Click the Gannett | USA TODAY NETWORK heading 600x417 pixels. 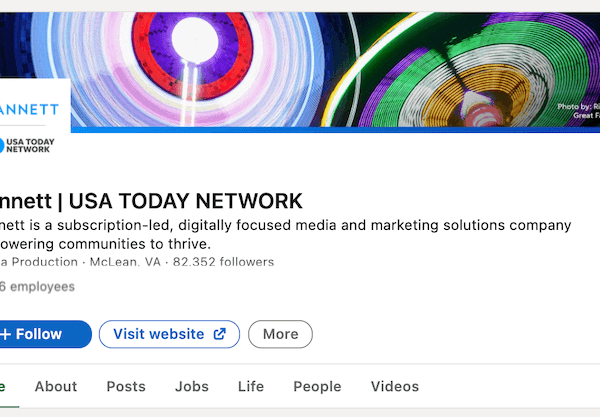(x=150, y=199)
